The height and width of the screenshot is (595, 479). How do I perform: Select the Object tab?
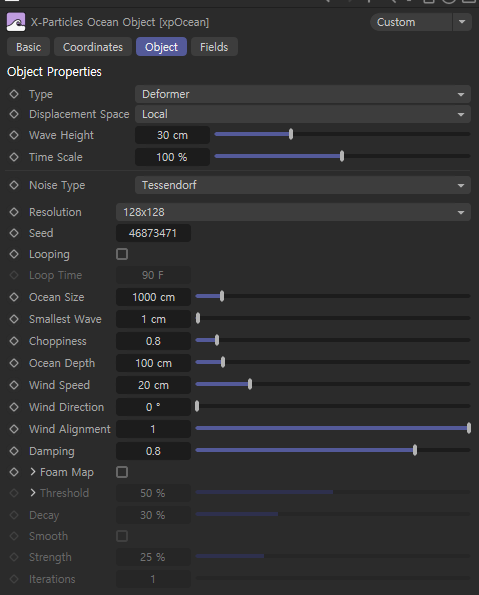click(x=161, y=47)
